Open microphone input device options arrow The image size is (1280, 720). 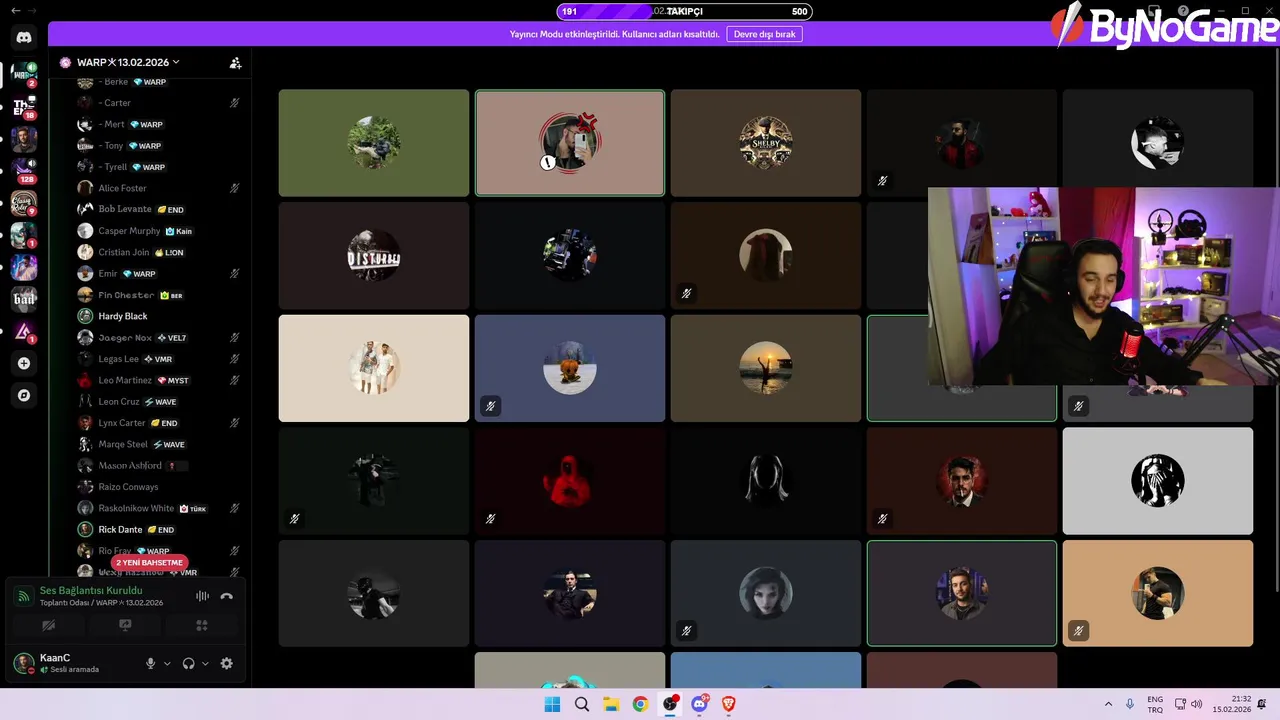167,663
